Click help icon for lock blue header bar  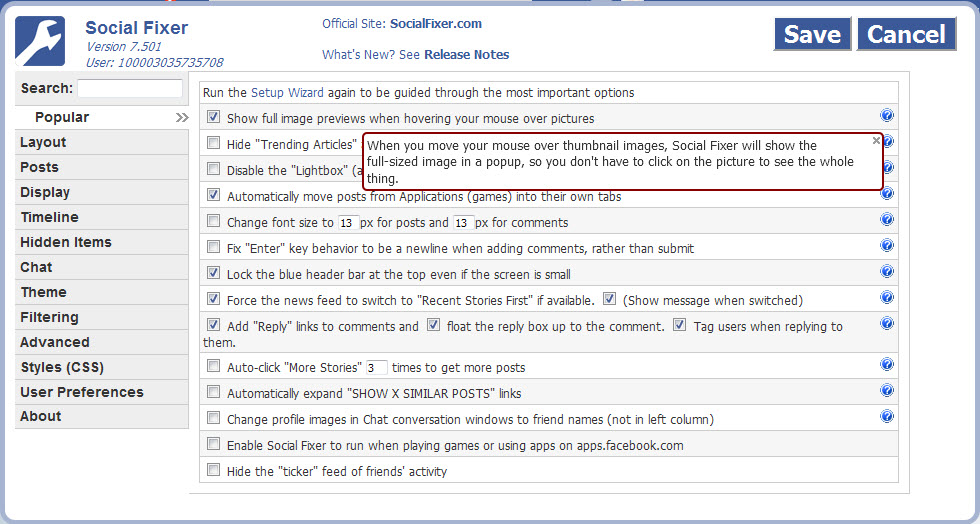886,272
